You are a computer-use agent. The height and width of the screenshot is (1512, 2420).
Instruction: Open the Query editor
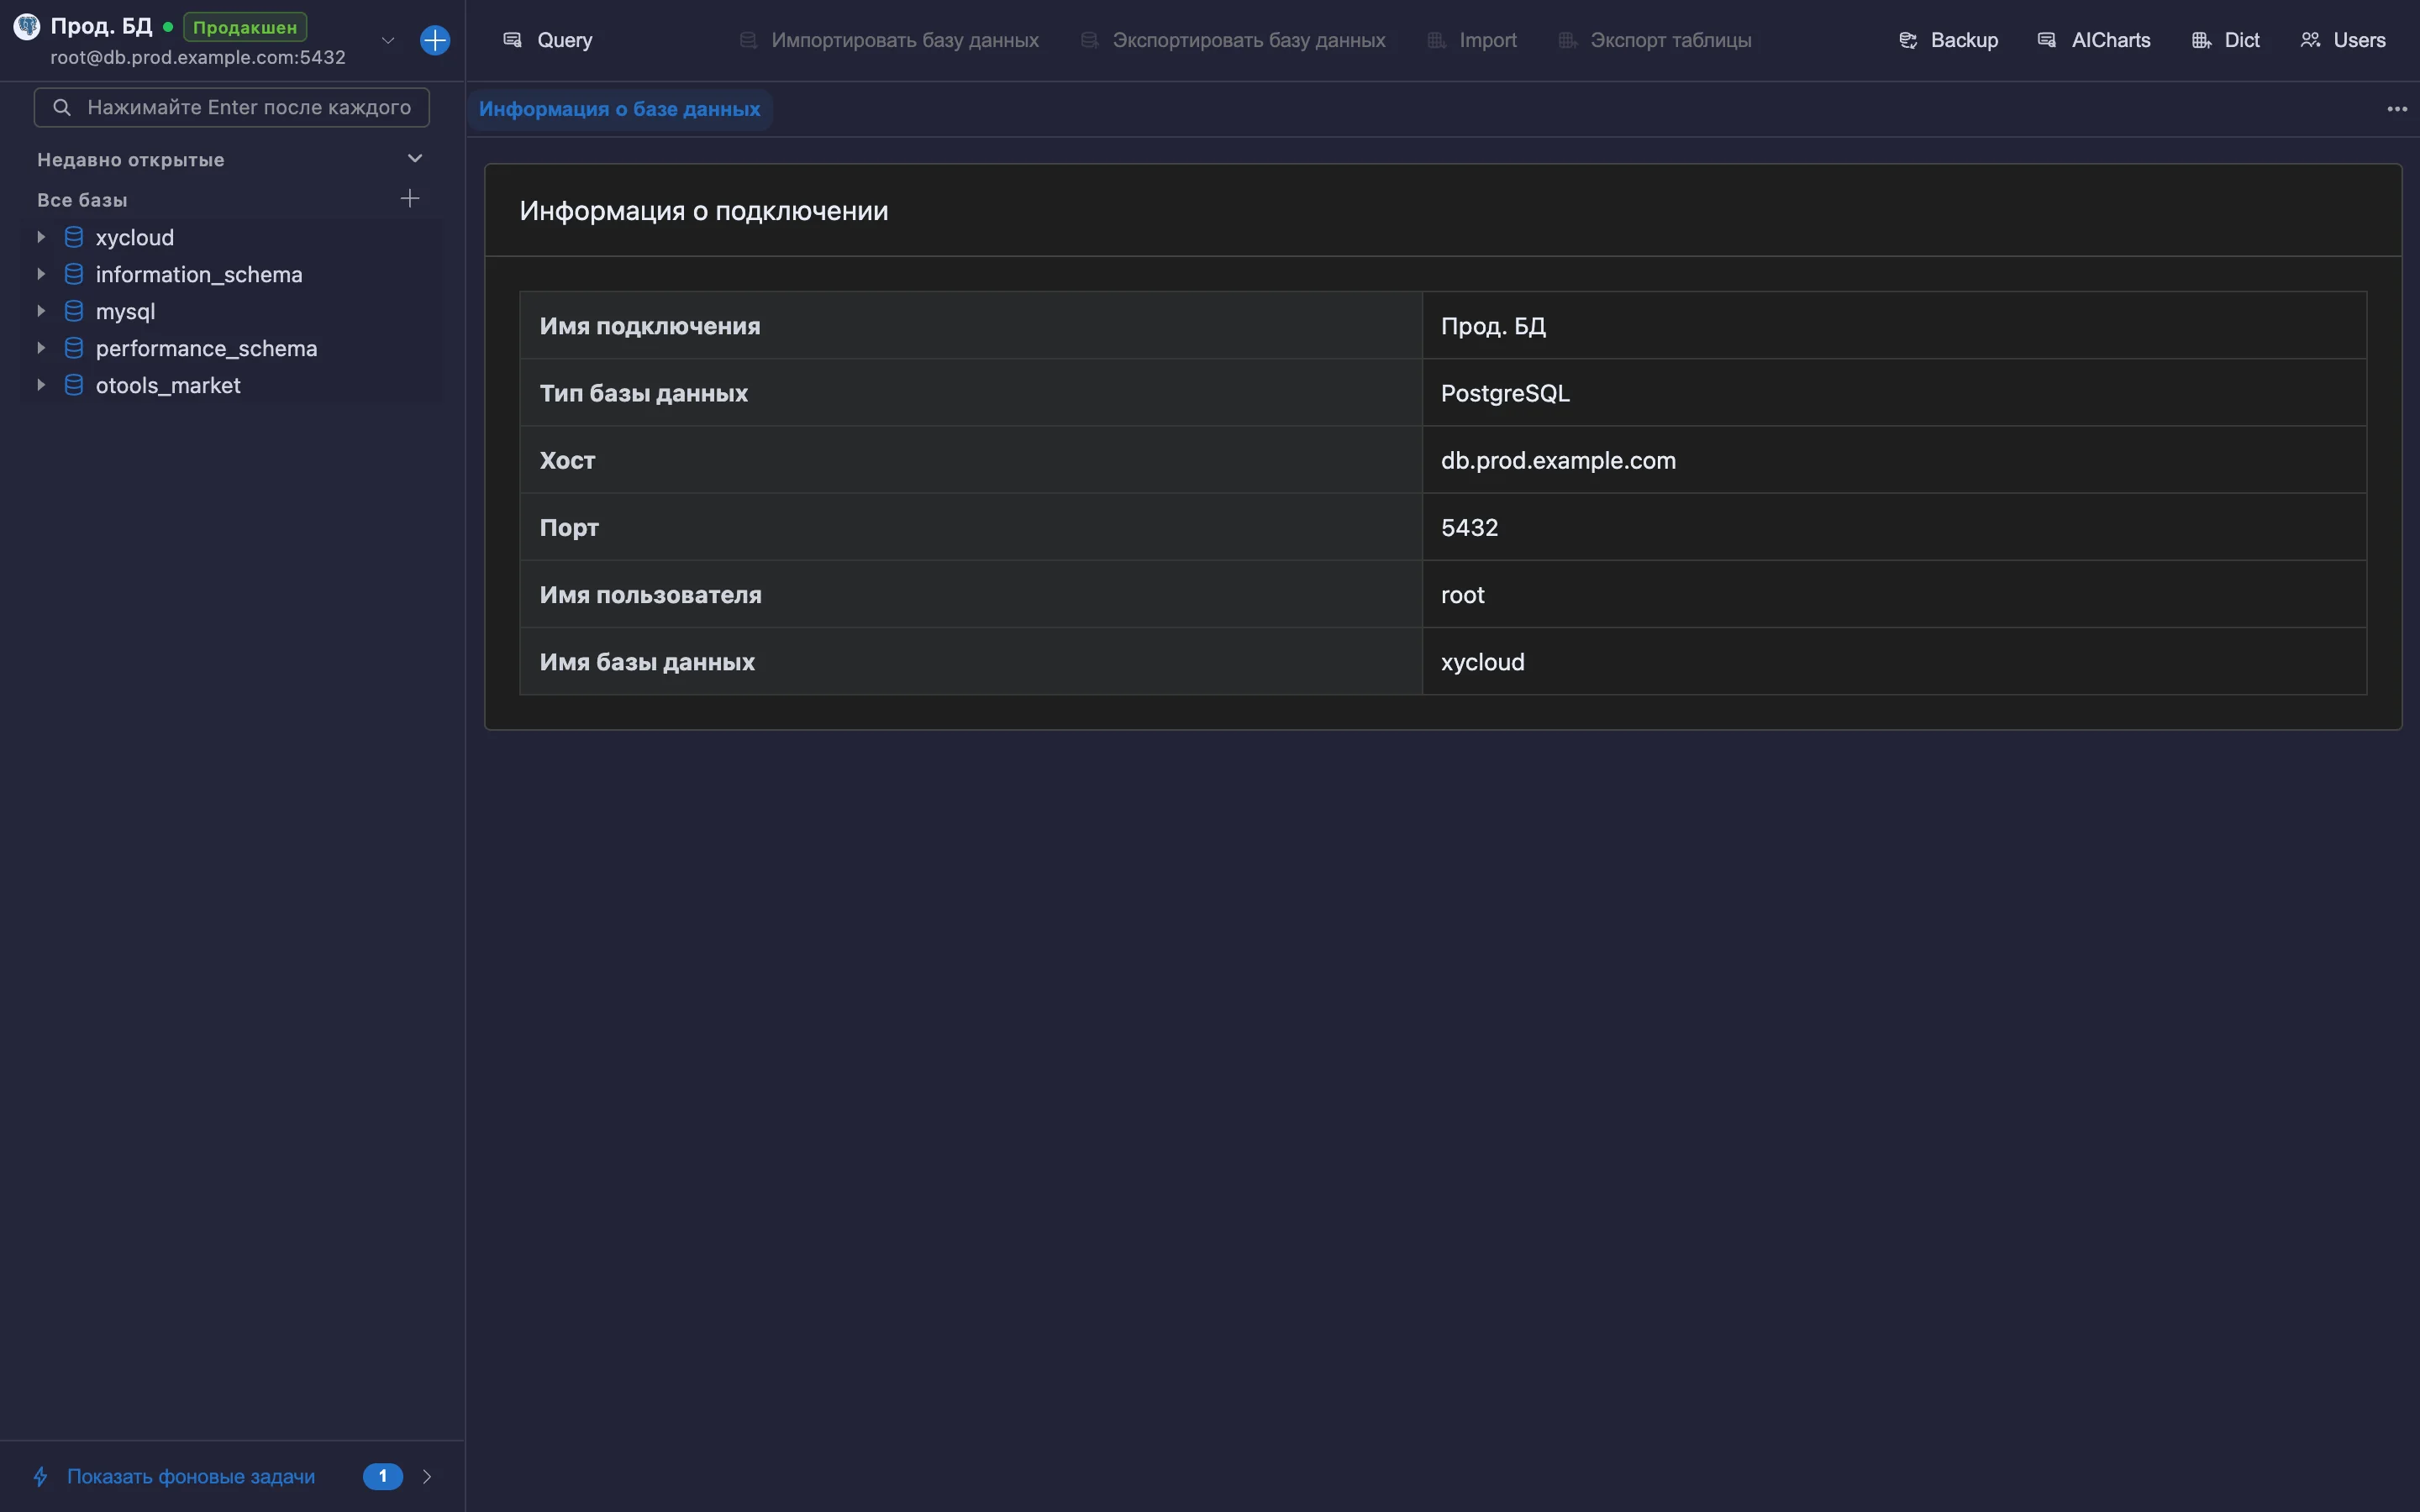[547, 40]
